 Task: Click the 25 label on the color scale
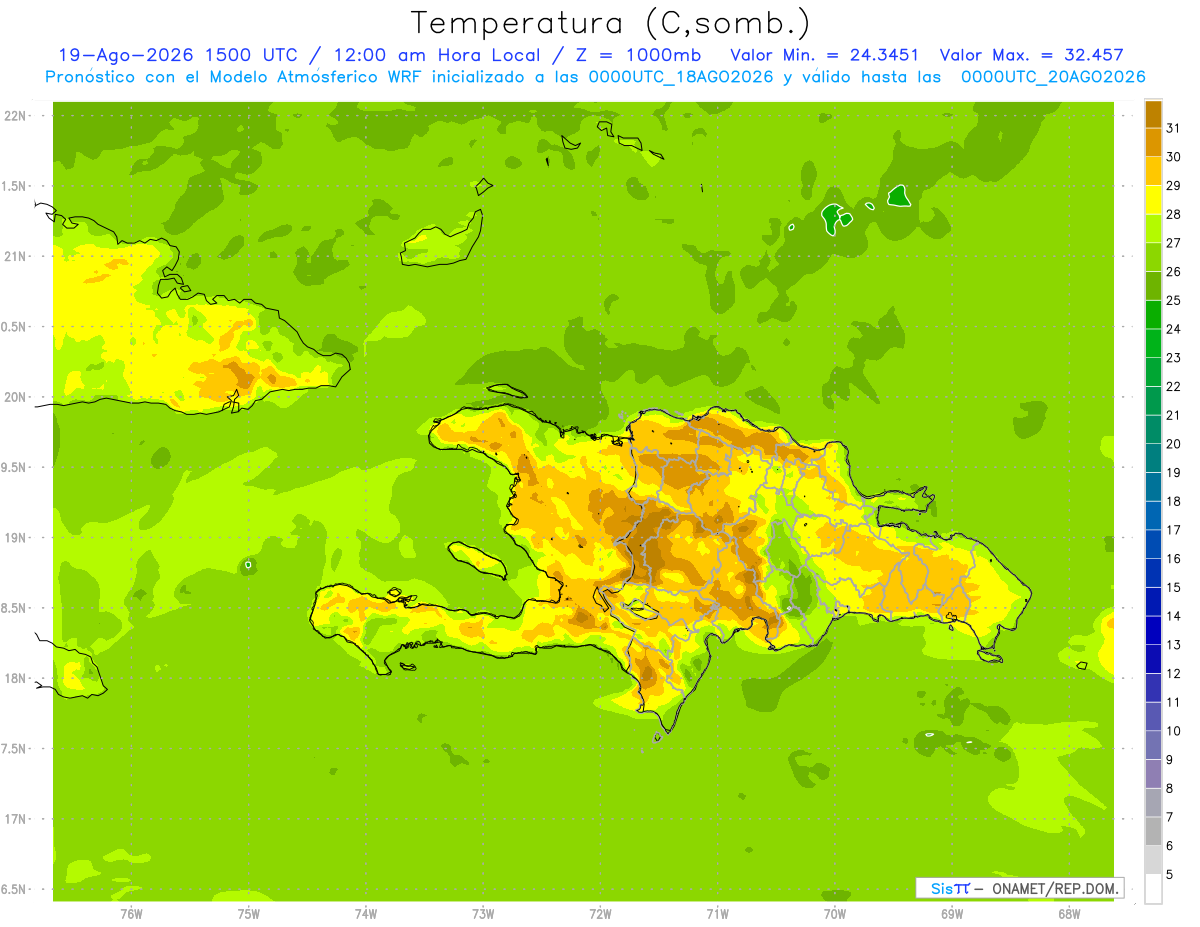click(x=1173, y=300)
